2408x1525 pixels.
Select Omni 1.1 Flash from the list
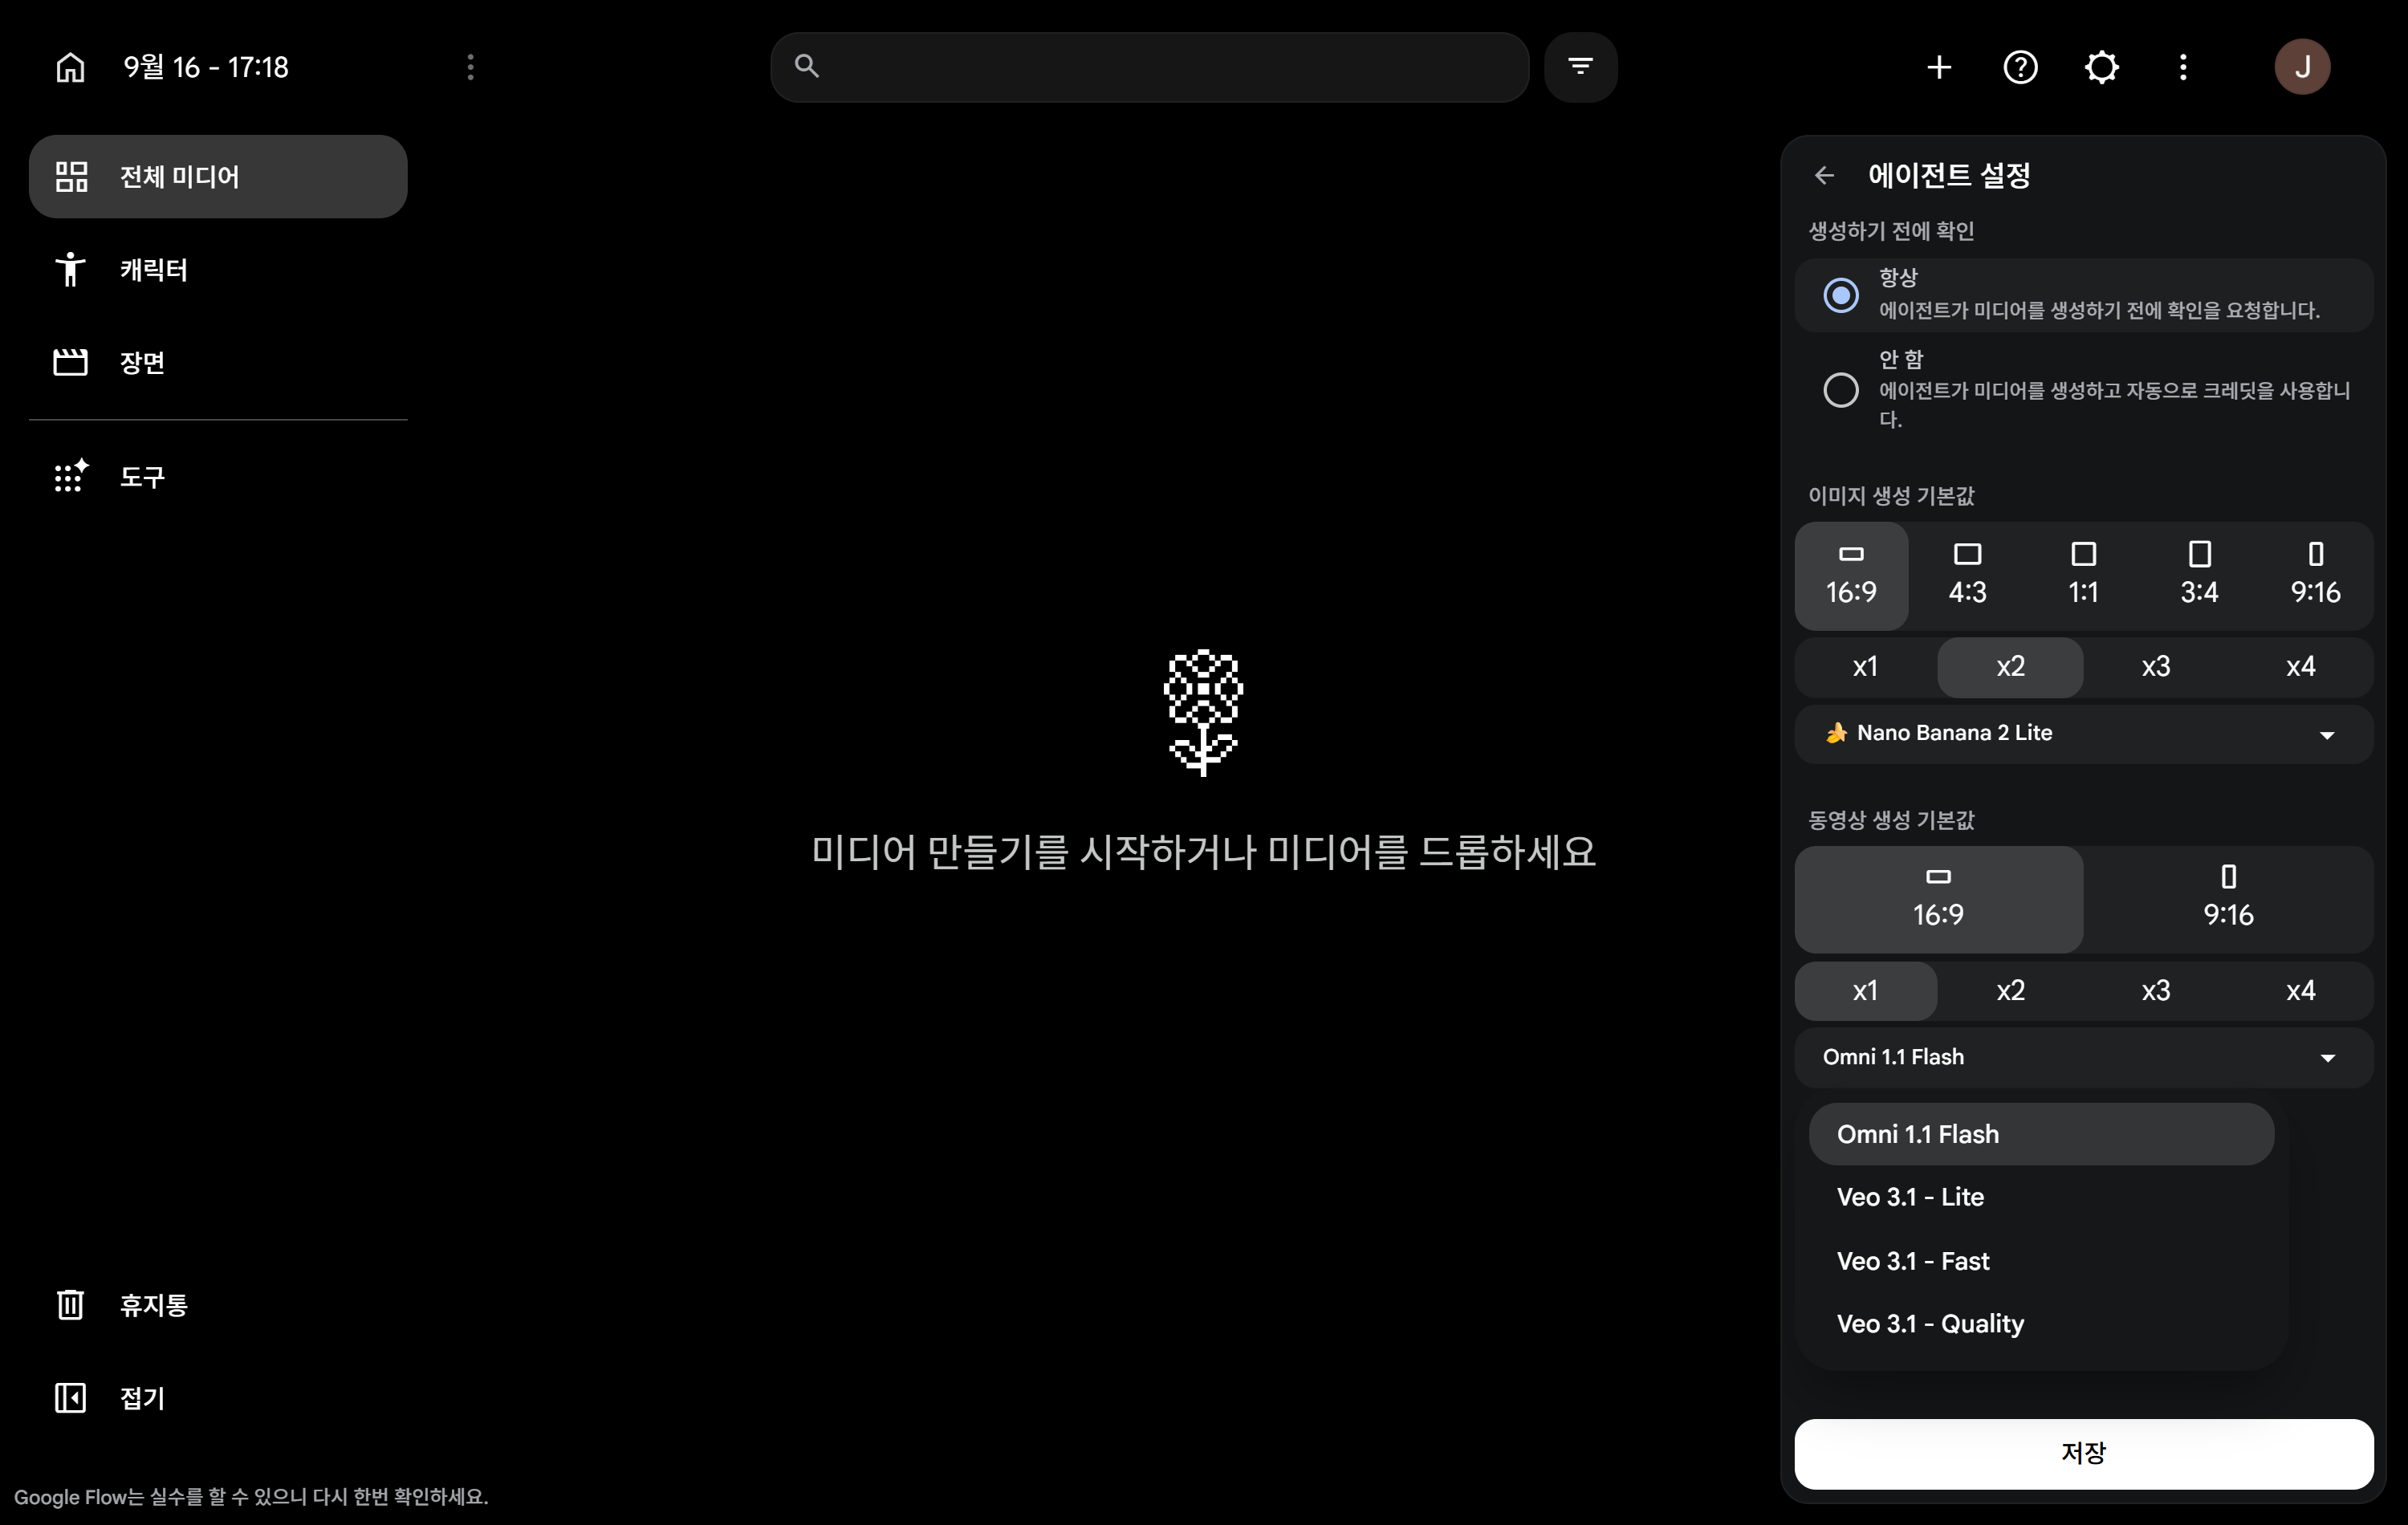[x=2041, y=1134]
